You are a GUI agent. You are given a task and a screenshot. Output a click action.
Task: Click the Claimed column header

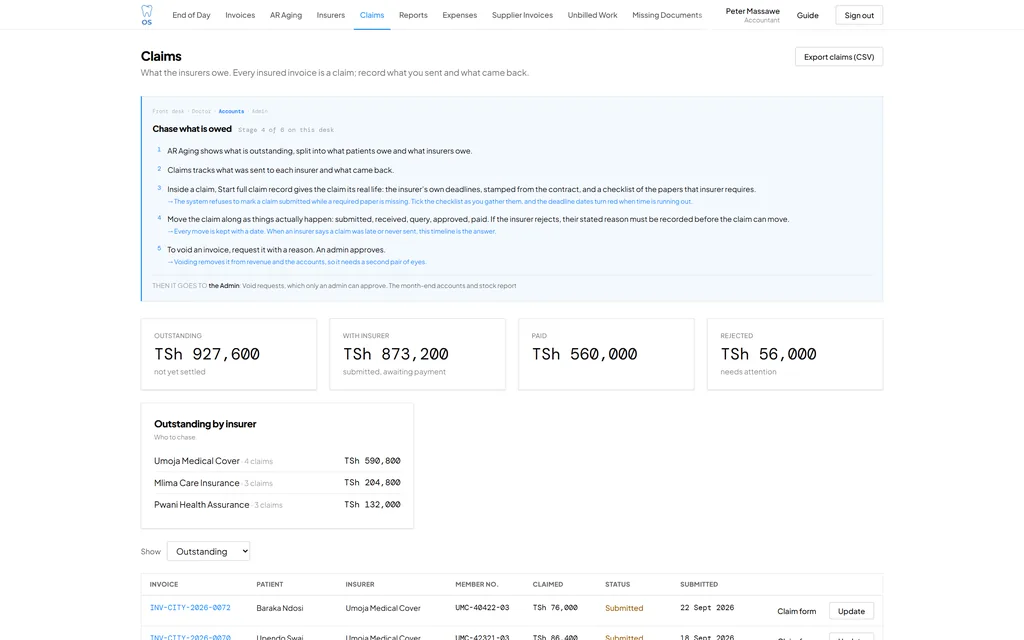[x=548, y=584]
